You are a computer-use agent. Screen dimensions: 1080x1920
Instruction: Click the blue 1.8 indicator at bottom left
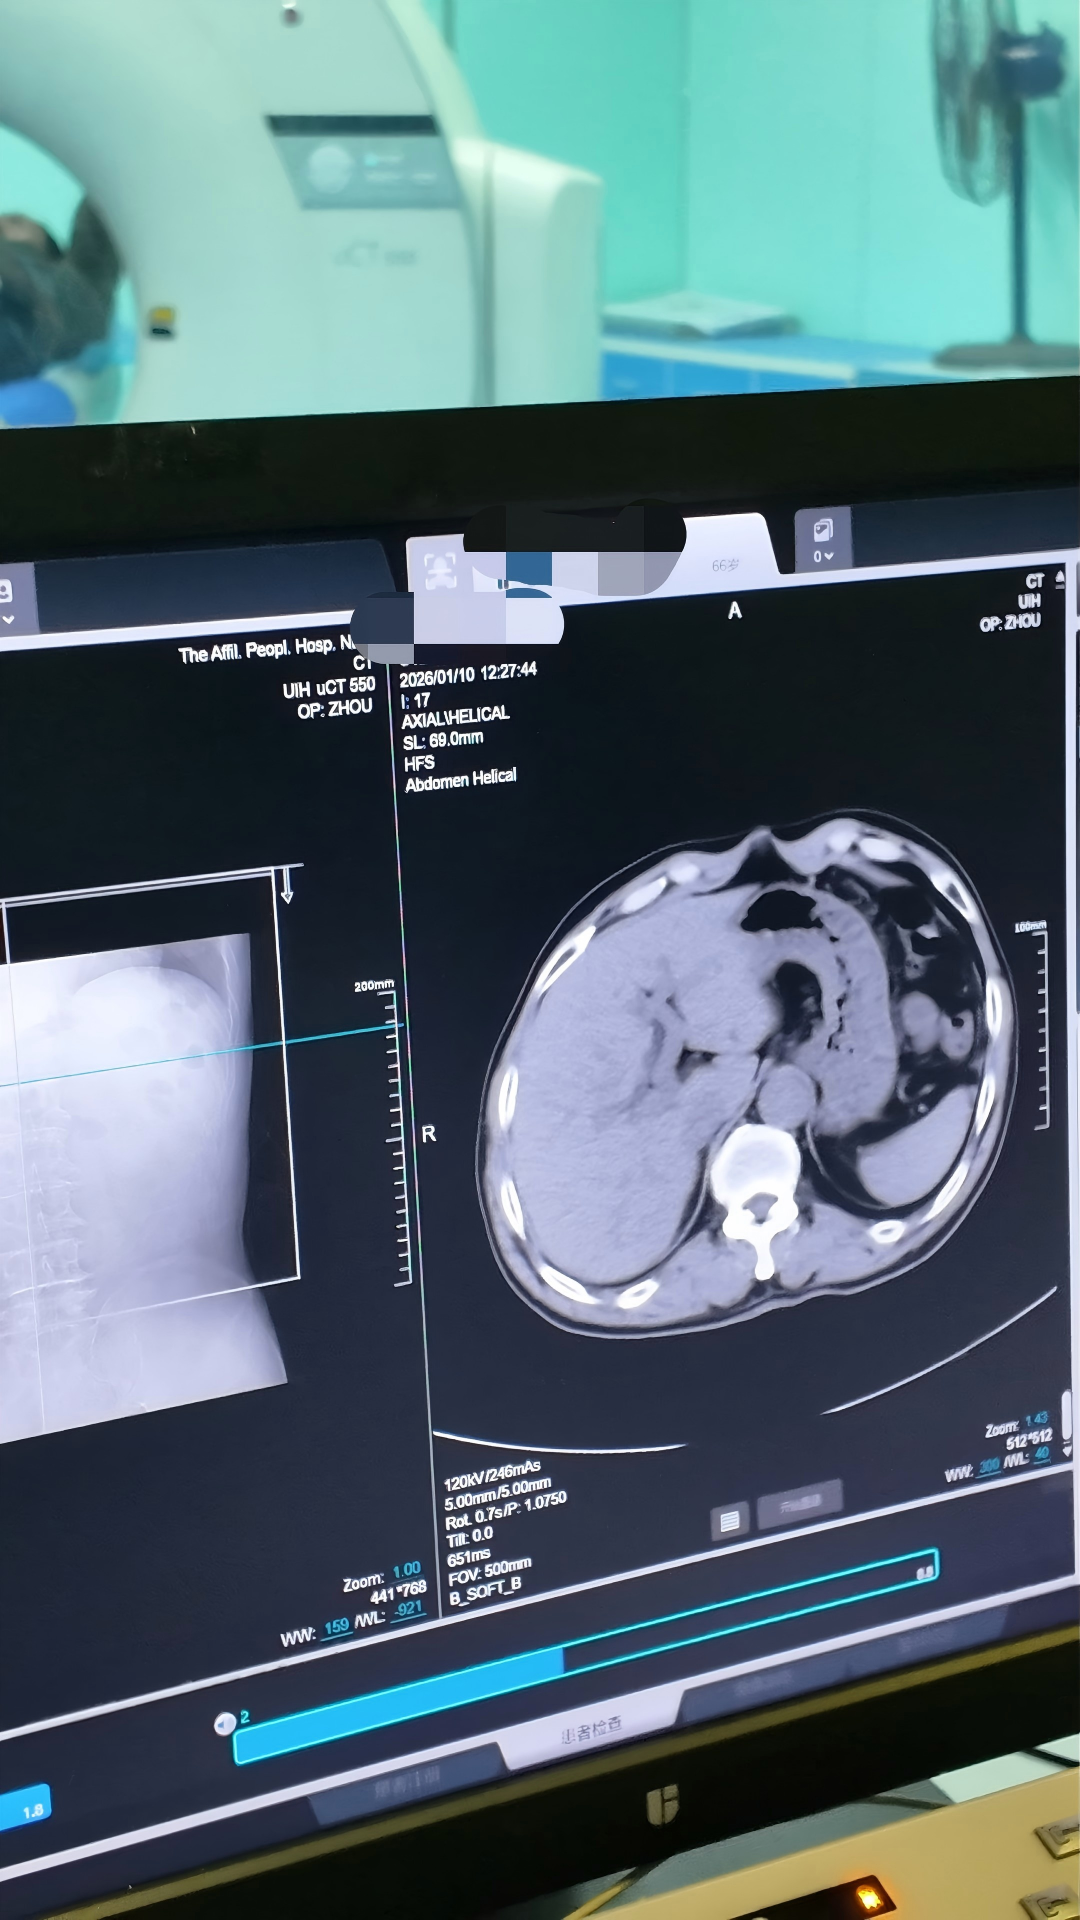pos(32,1810)
